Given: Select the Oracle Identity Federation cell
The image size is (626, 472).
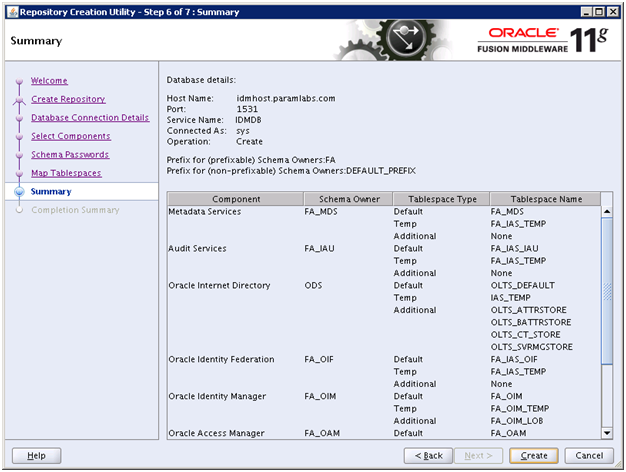Looking at the screenshot, I should click(221, 359).
